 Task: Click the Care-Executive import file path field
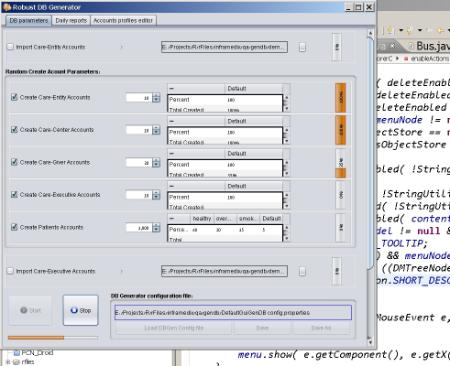224,271
